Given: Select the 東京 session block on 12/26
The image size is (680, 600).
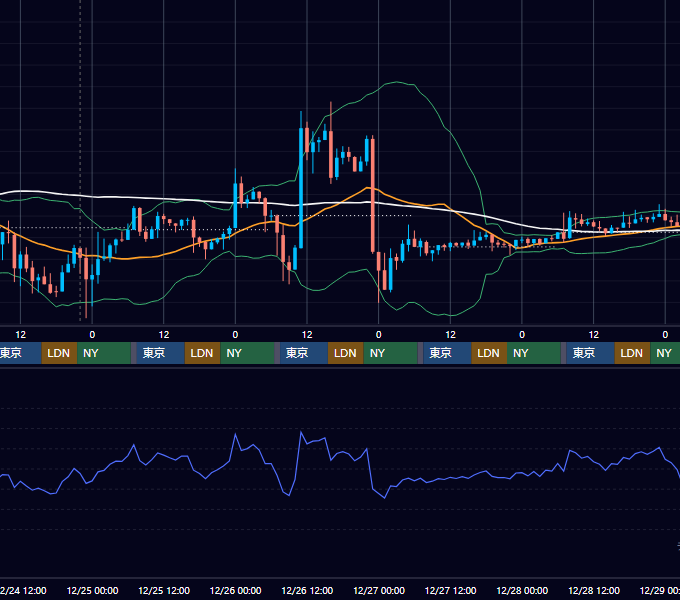Looking at the screenshot, I should [x=304, y=353].
